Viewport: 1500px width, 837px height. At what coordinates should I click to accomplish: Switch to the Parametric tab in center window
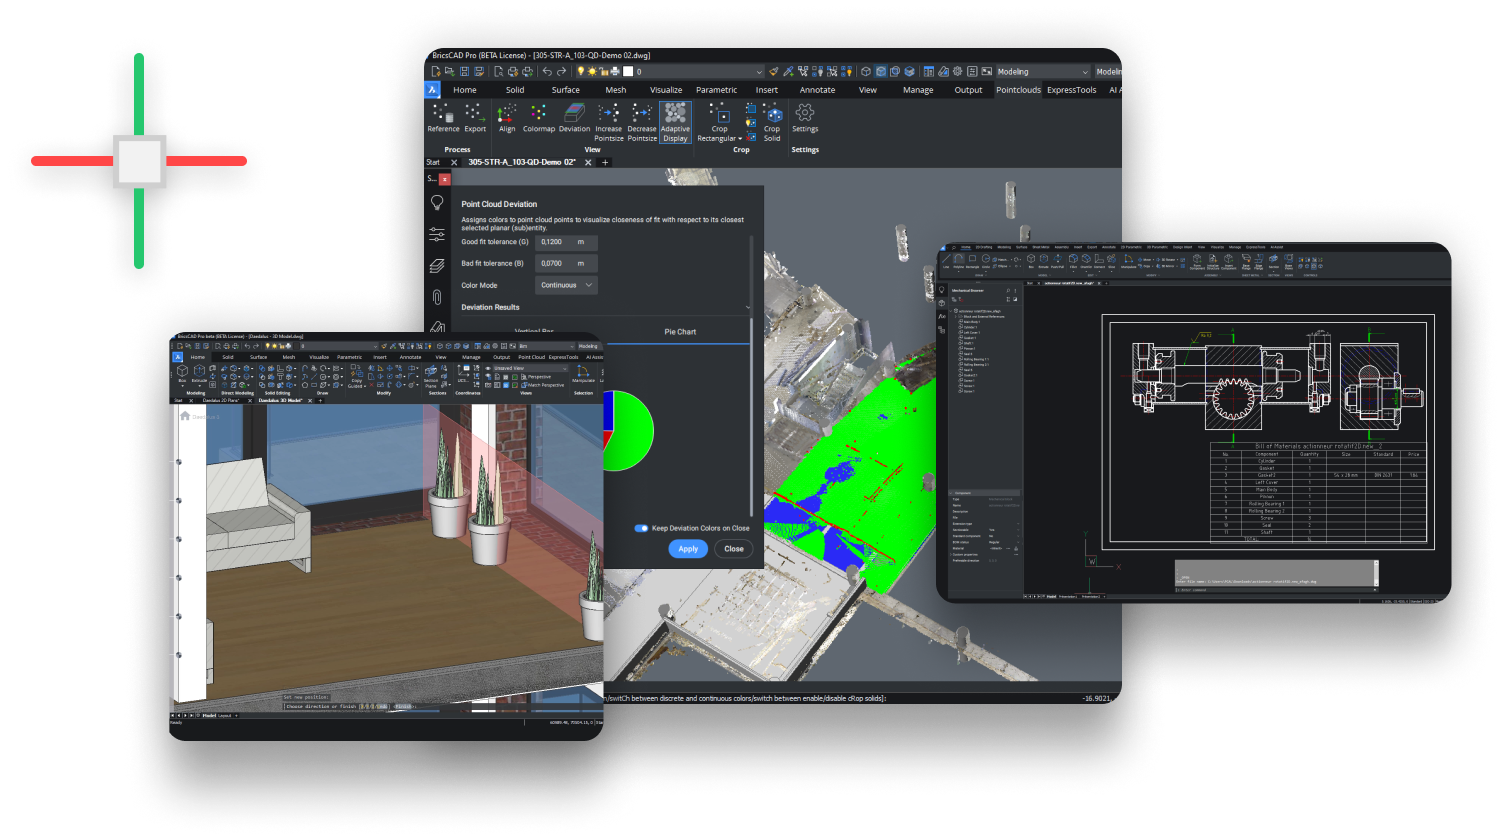716,90
